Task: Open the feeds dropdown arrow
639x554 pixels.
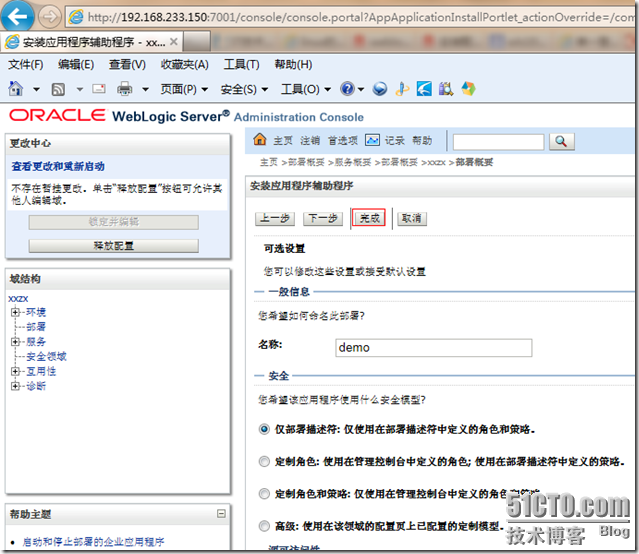Action: coord(80,89)
